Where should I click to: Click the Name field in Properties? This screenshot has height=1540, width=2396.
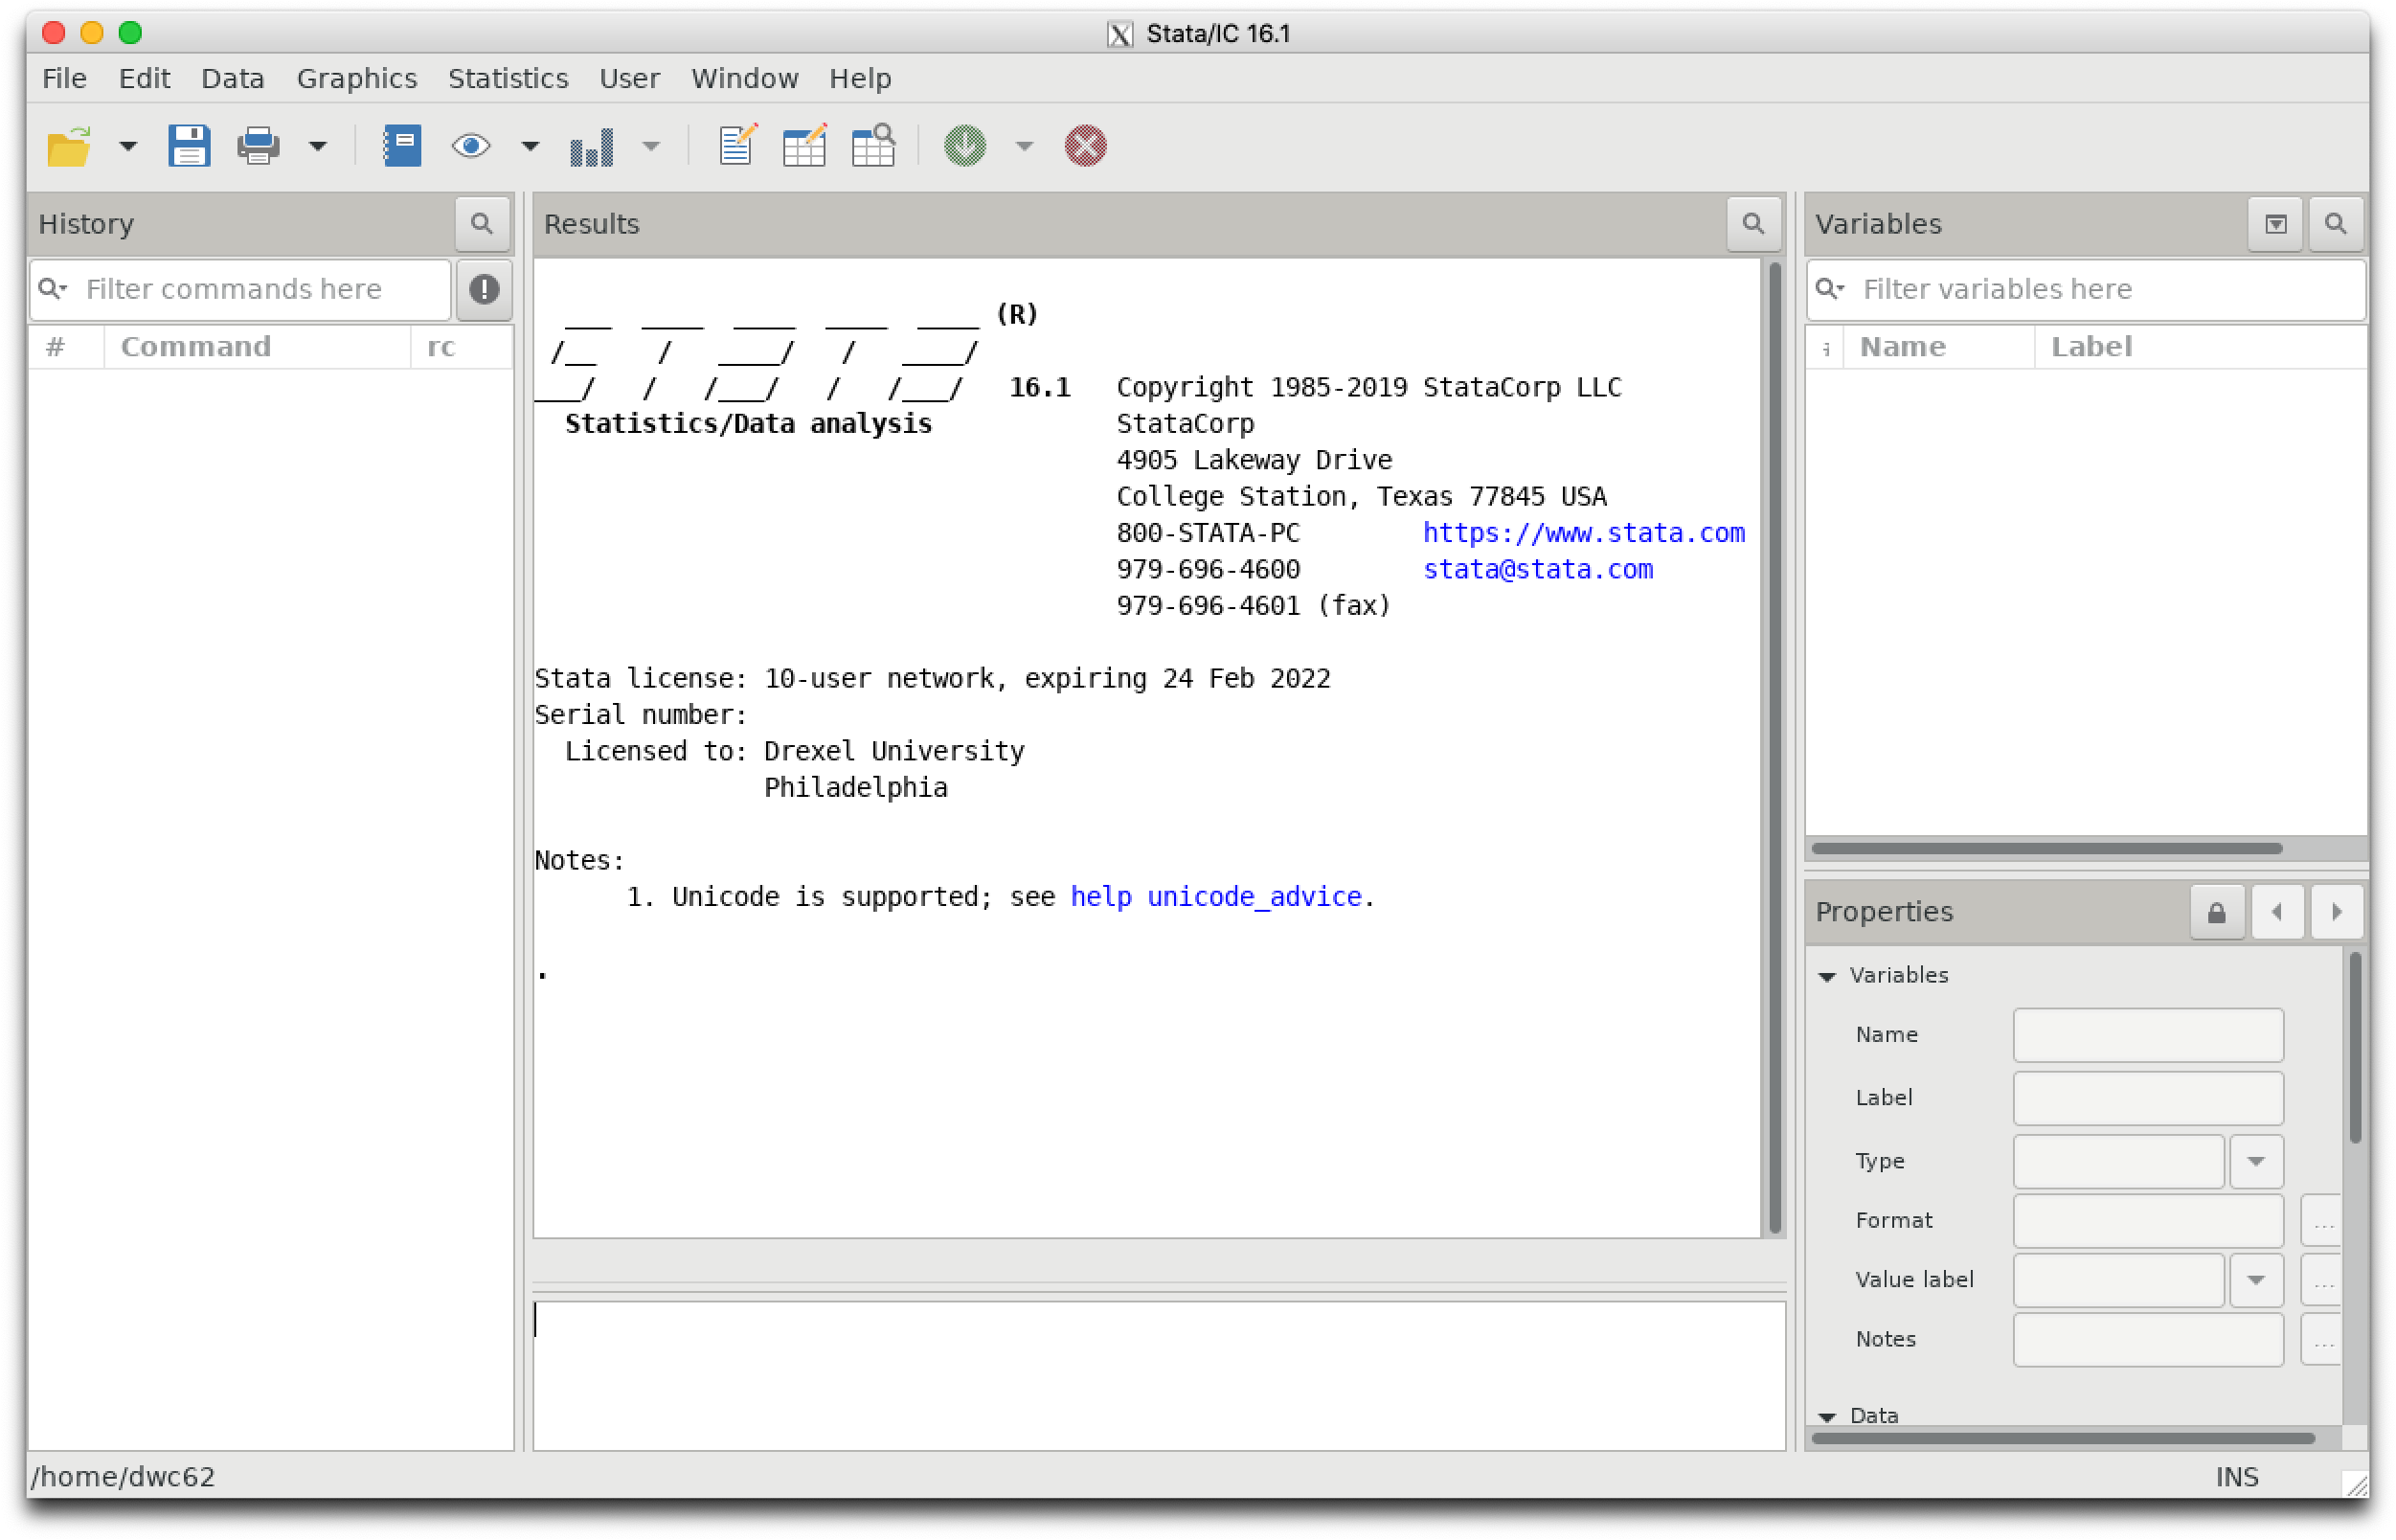(x=2148, y=1035)
